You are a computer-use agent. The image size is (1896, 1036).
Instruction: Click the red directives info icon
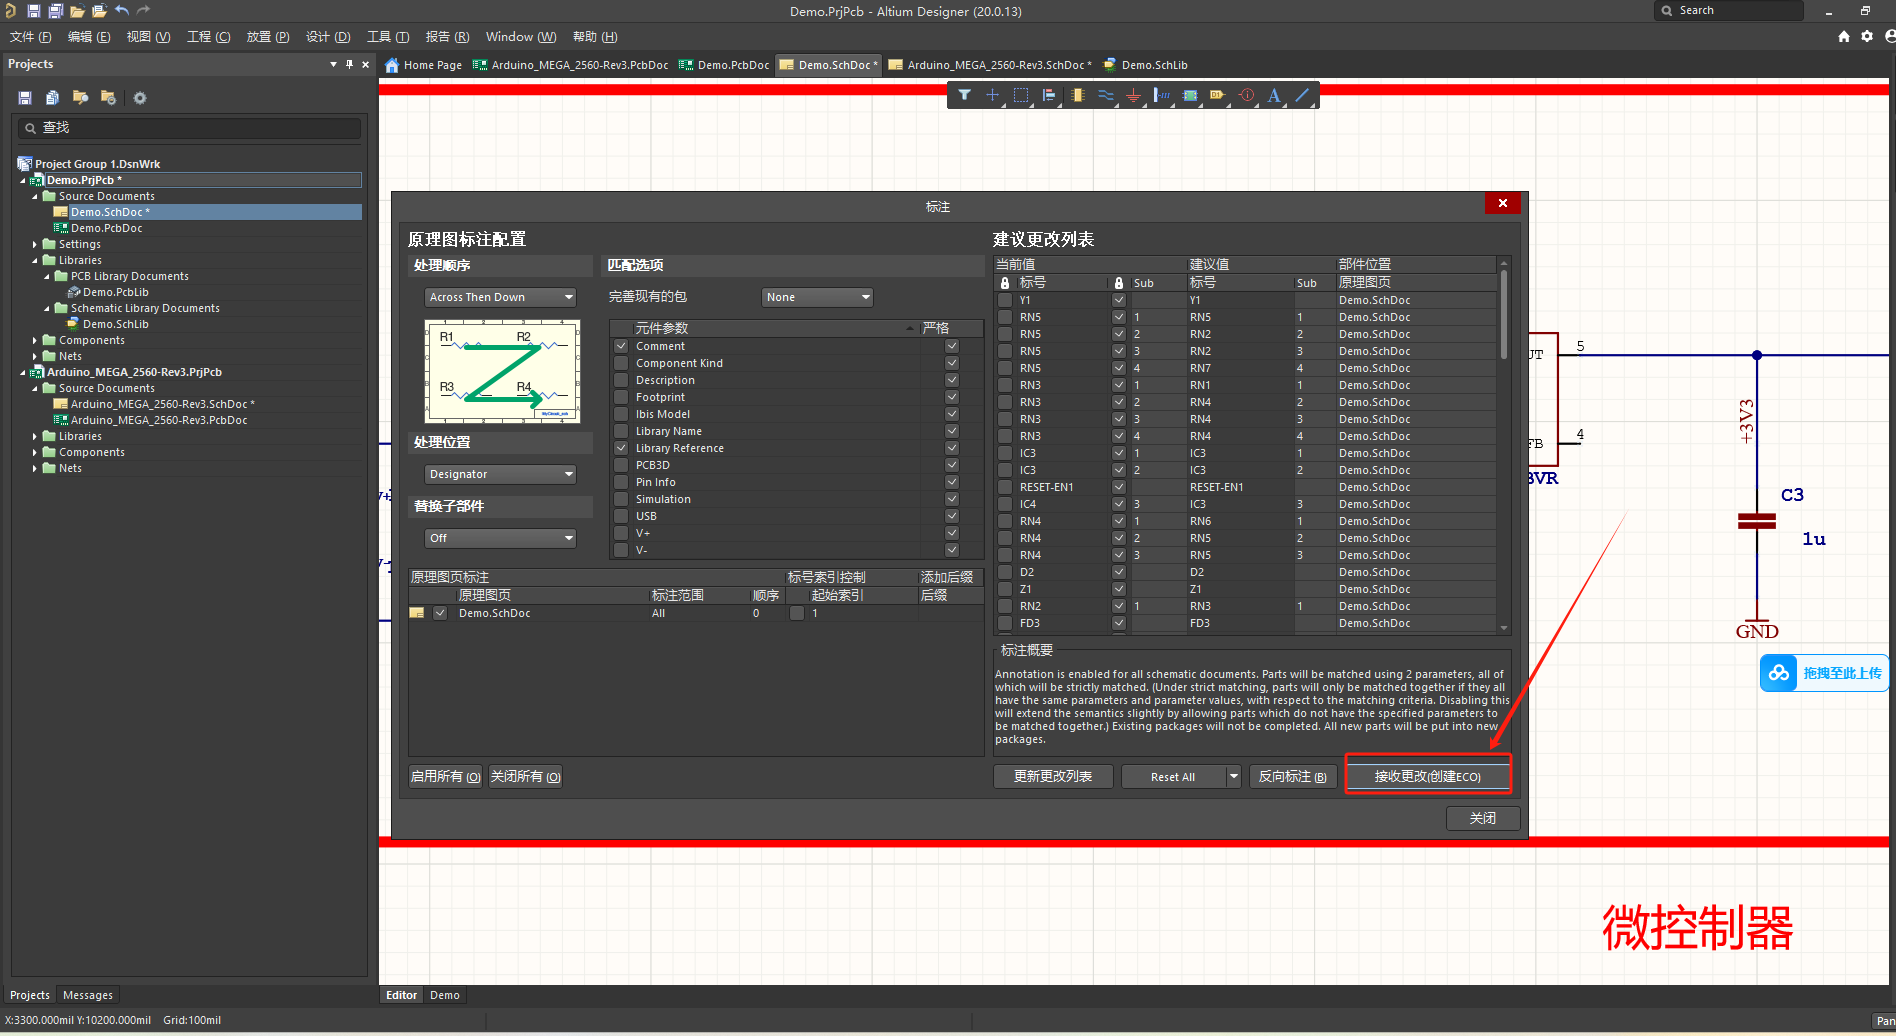pos(1246,96)
